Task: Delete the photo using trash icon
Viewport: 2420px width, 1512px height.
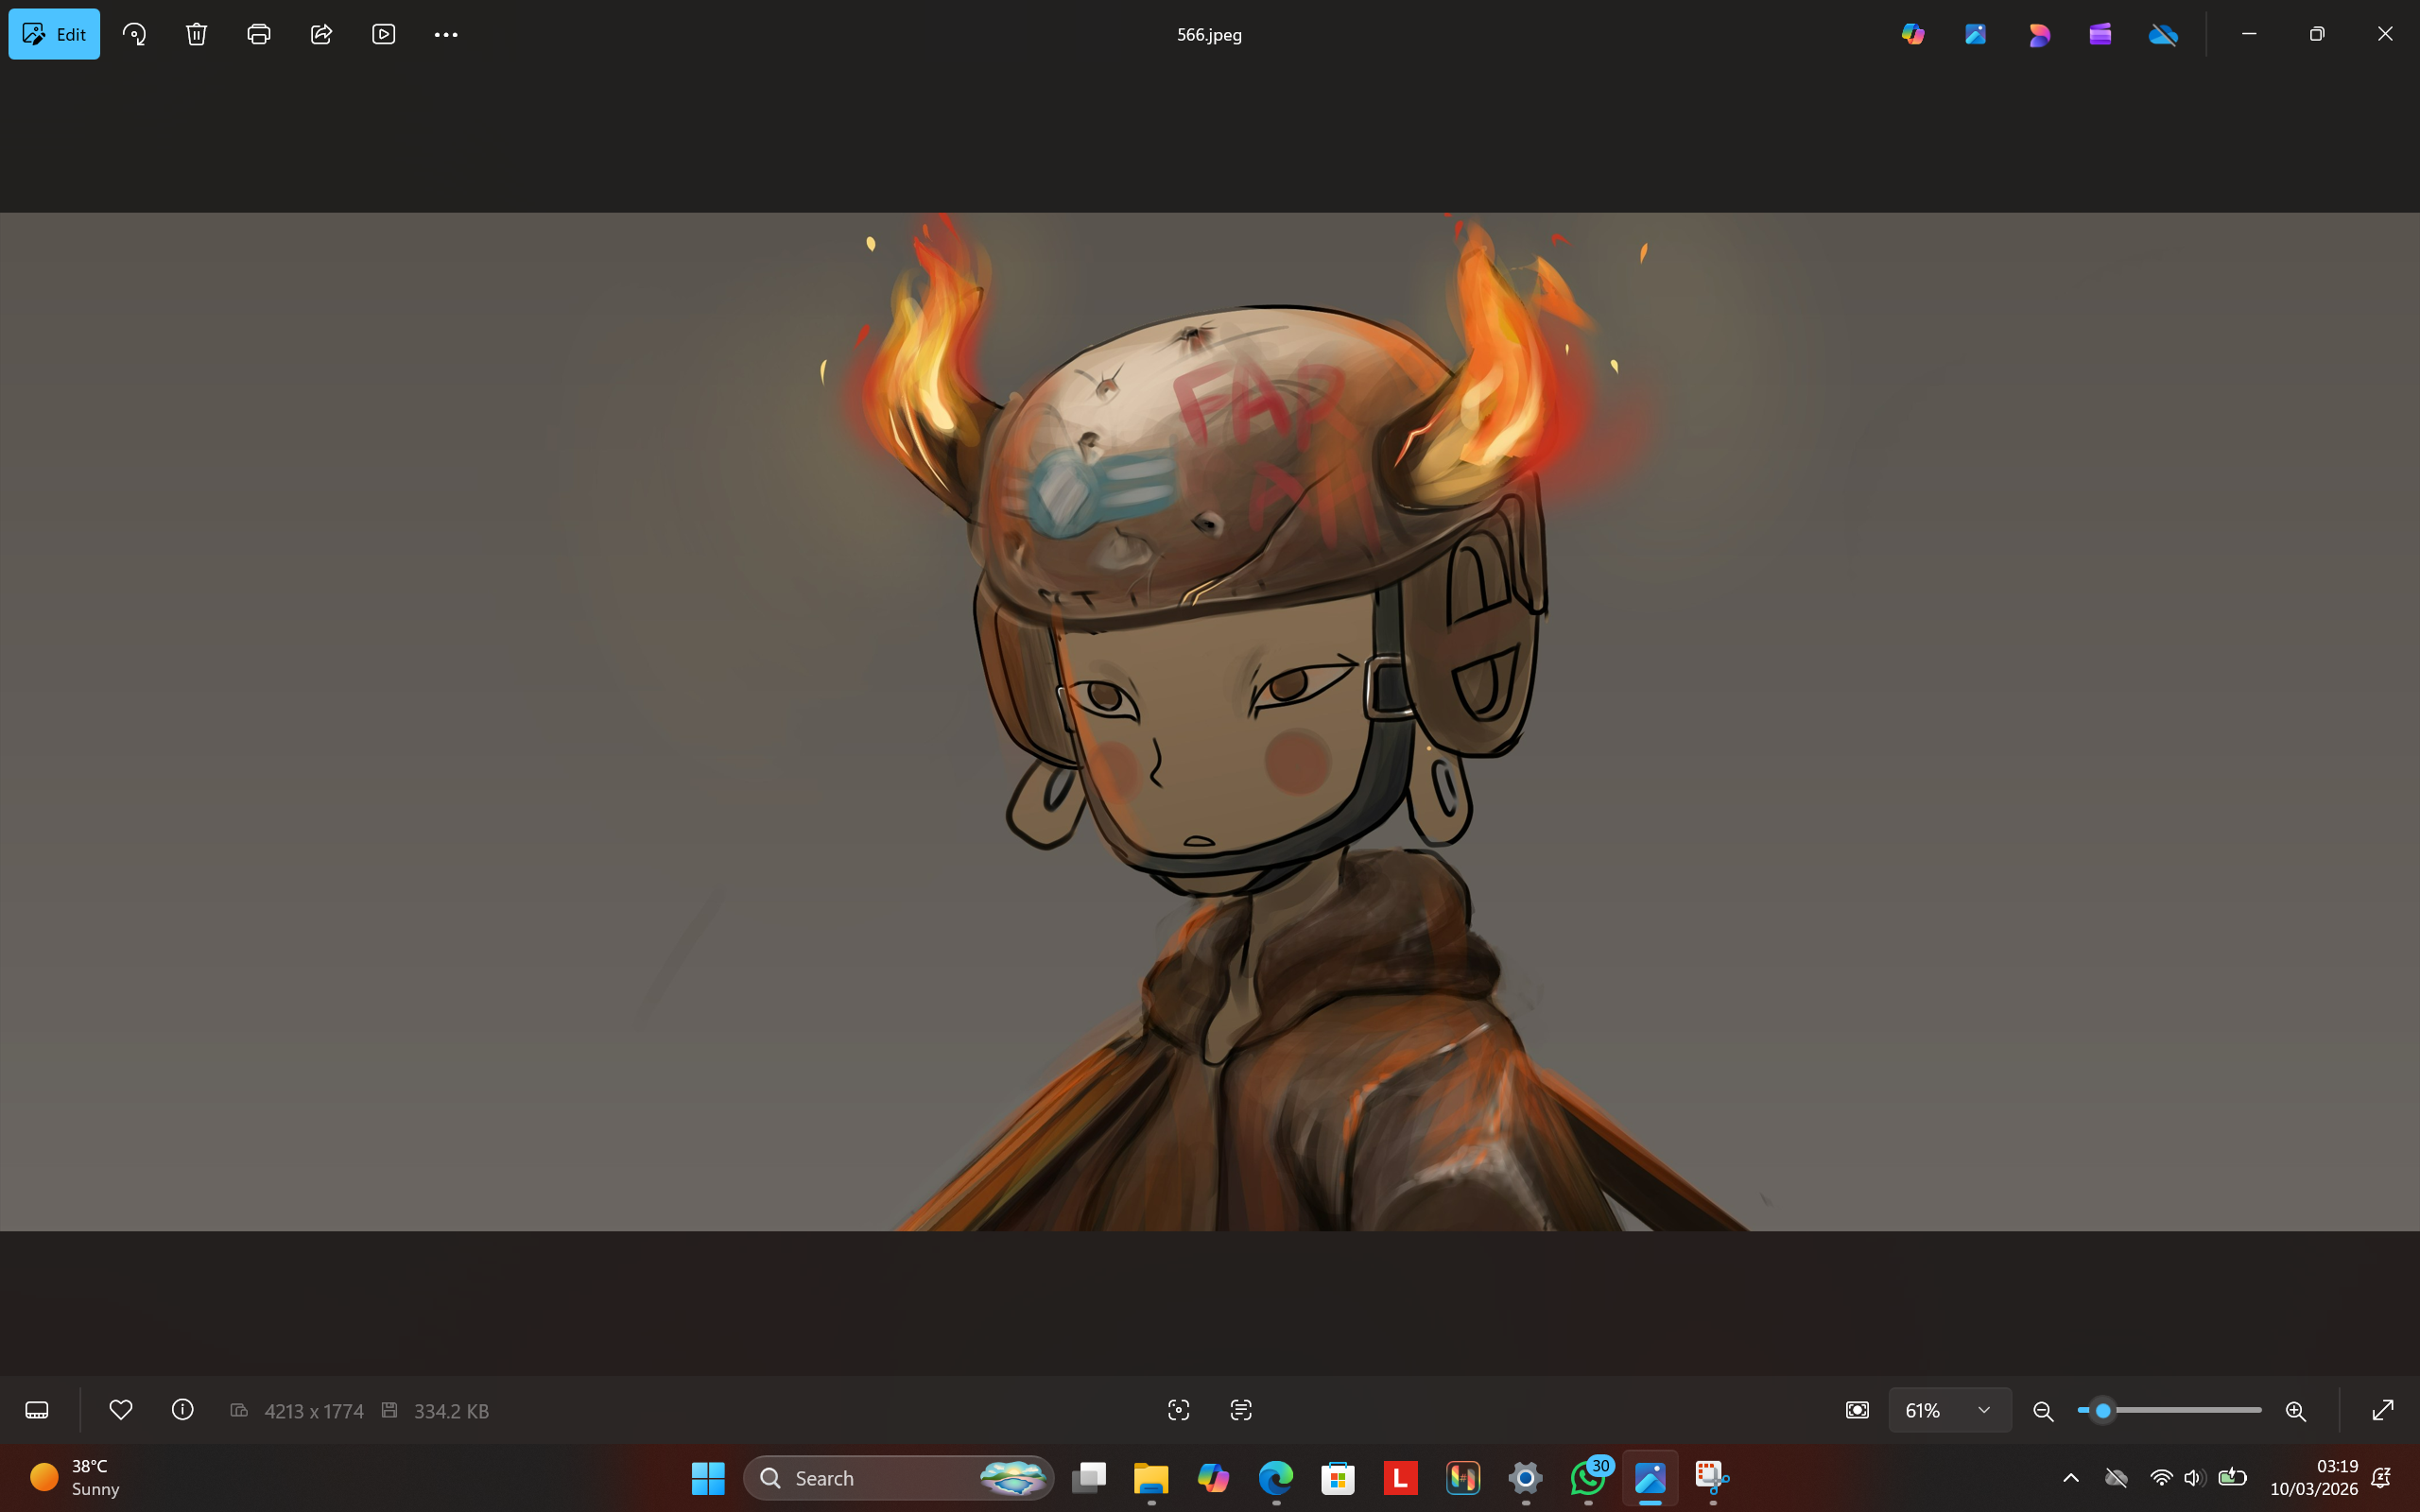Action: click(x=196, y=34)
